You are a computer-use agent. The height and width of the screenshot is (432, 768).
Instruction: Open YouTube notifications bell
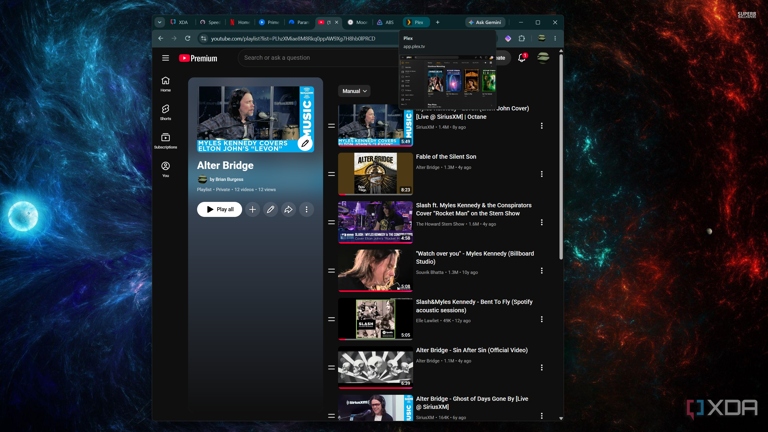[522, 58]
